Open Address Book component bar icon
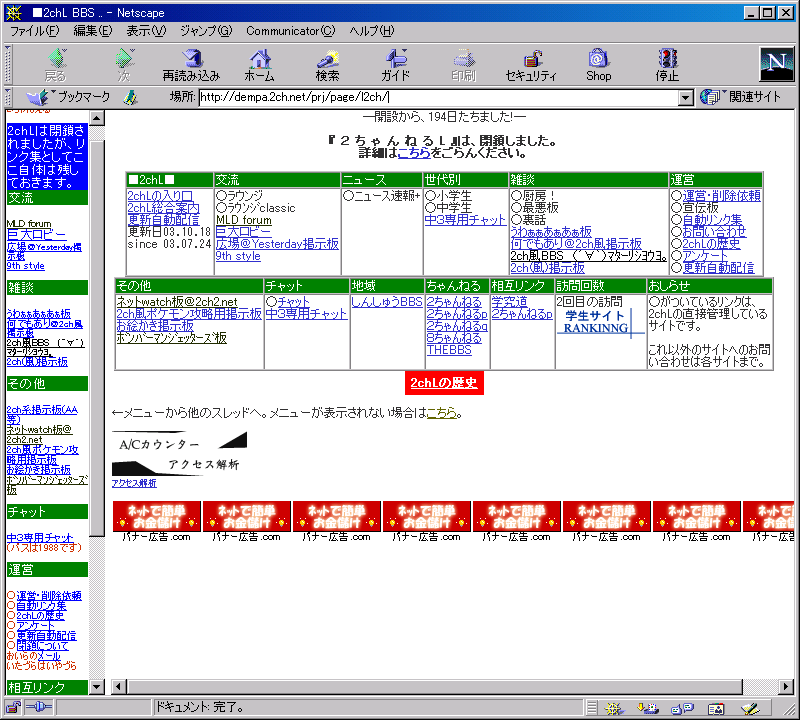800x720 pixels. [x=716, y=708]
